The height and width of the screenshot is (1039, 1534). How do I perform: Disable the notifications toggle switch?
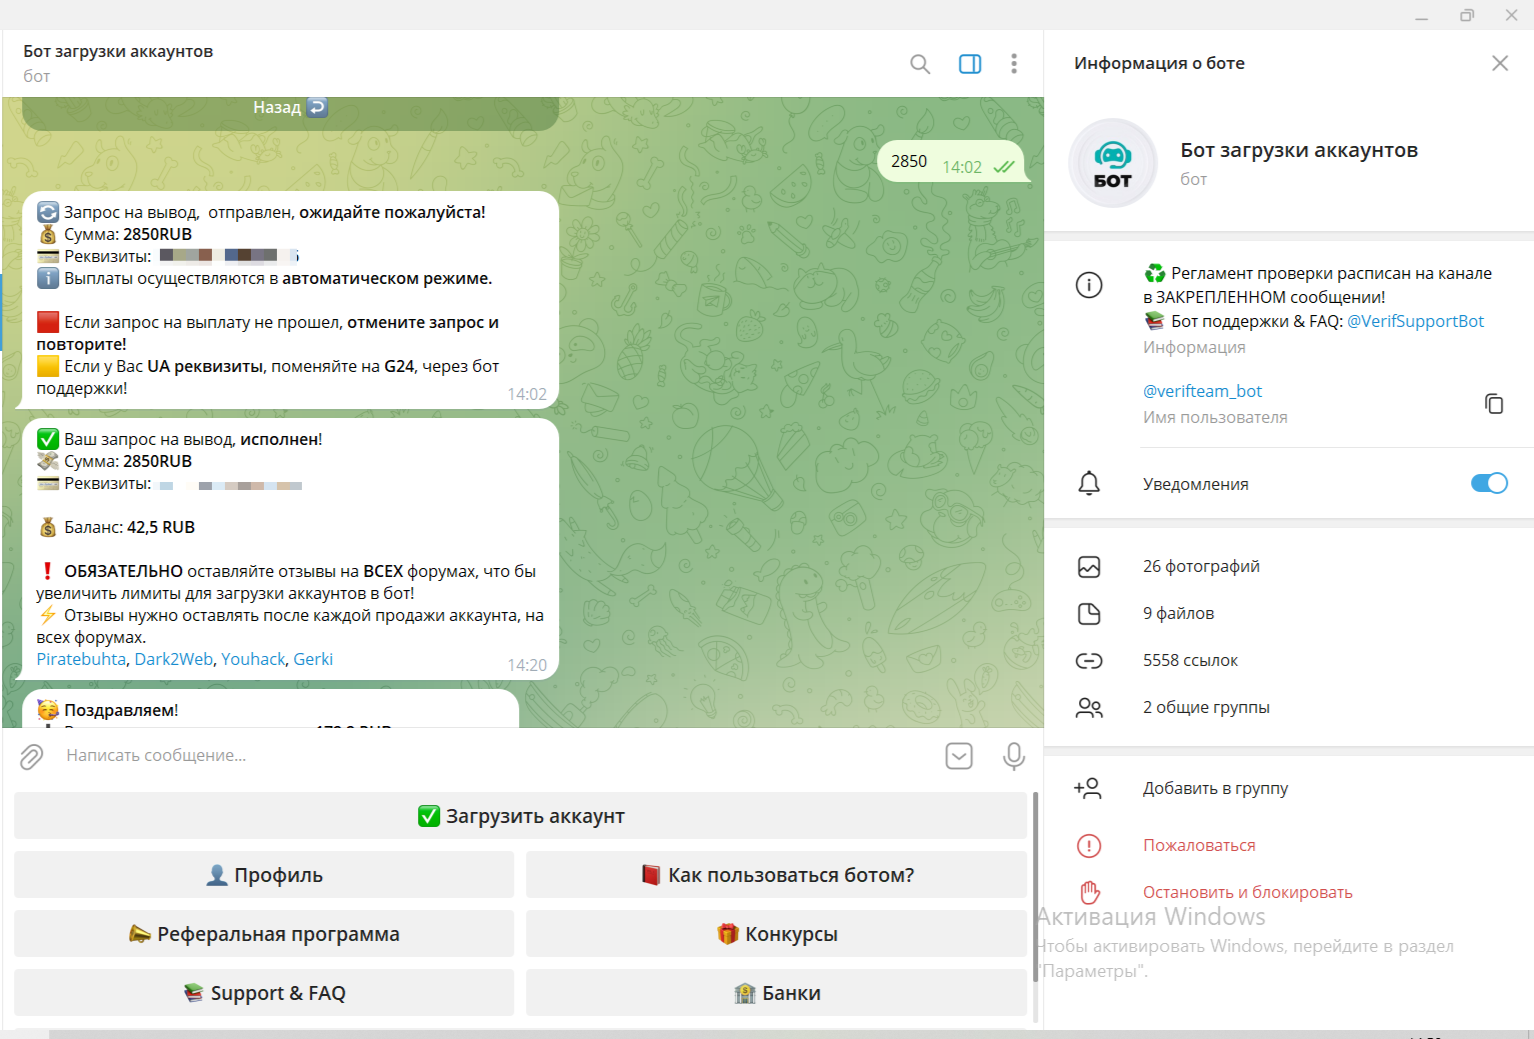coord(1488,483)
